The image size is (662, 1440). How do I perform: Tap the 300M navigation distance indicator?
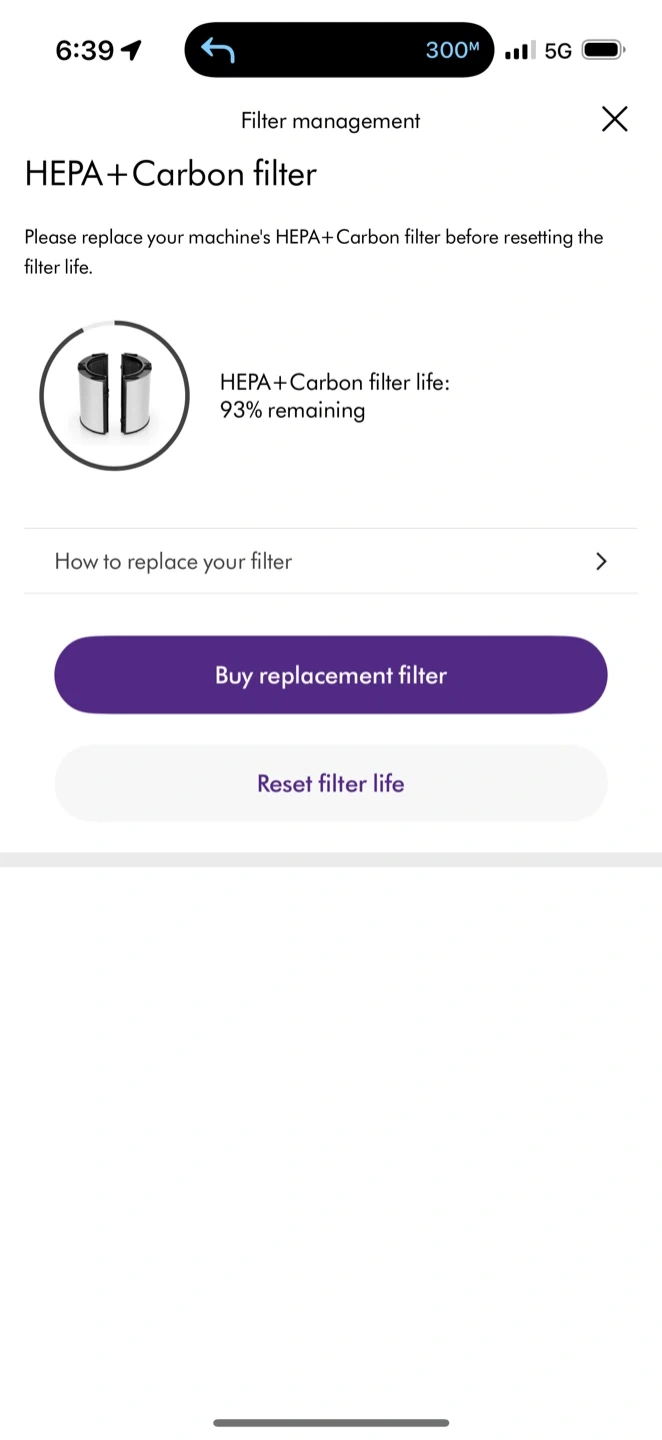[452, 50]
